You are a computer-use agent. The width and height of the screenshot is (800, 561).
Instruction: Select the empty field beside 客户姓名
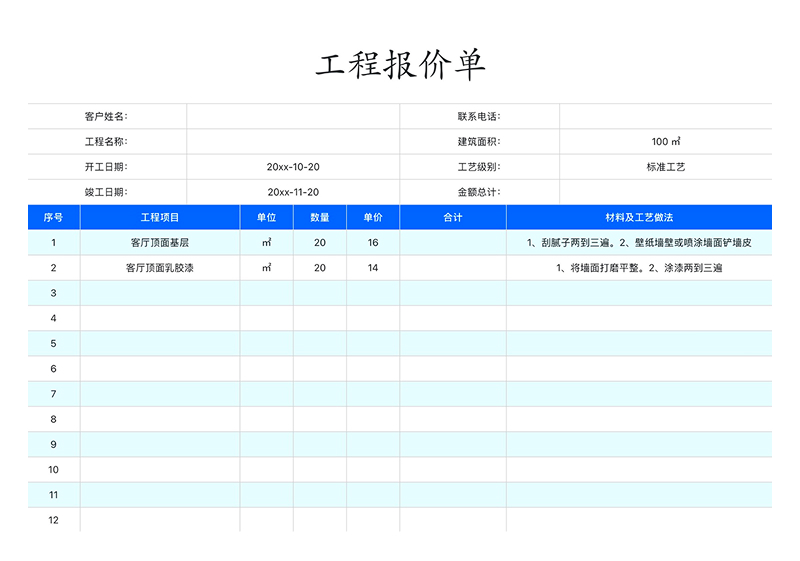[x=293, y=117]
